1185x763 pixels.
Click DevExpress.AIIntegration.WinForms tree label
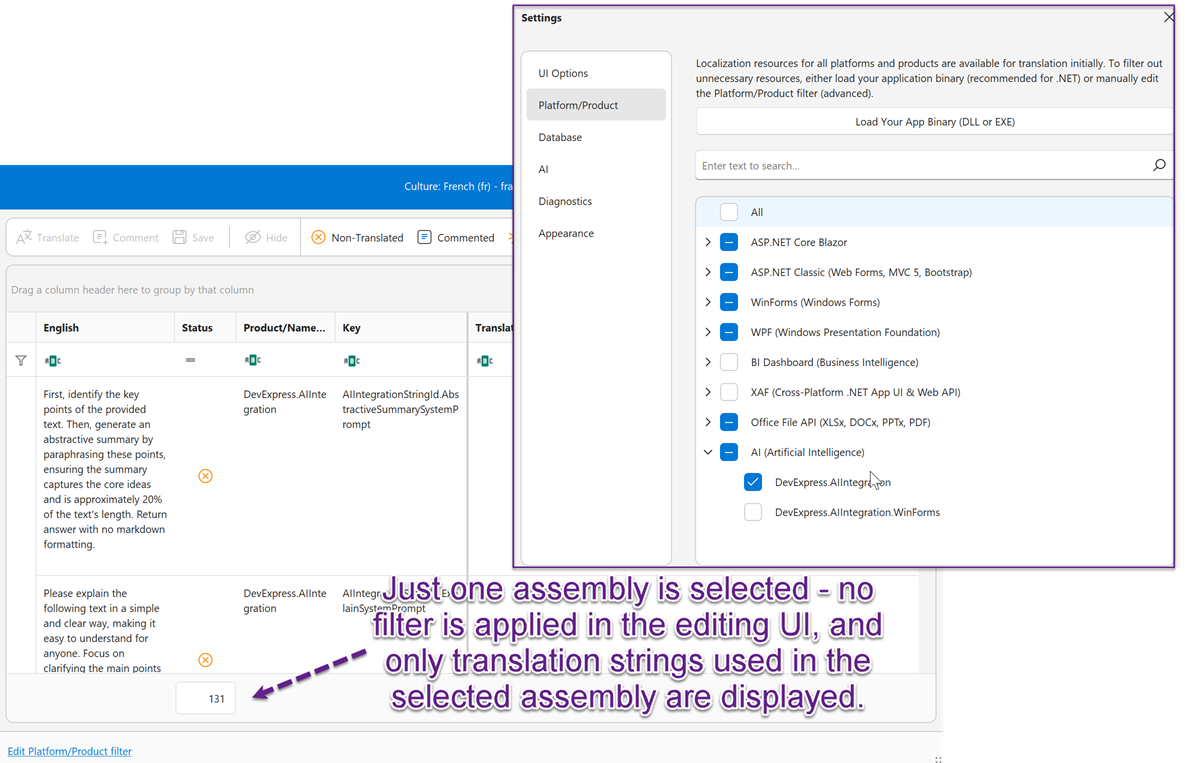click(857, 512)
